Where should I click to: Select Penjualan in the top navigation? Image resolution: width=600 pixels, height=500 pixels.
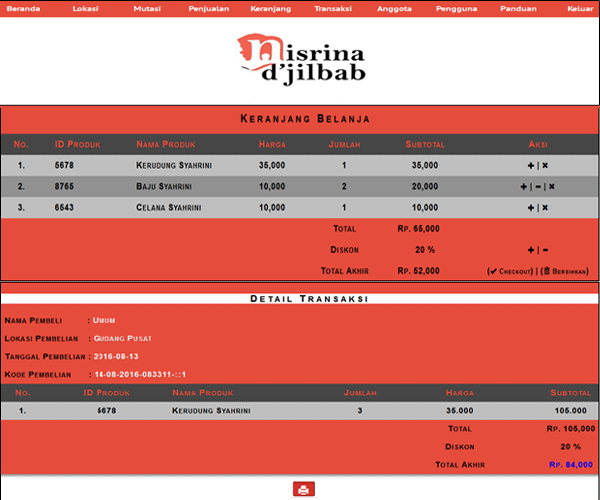(209, 8)
